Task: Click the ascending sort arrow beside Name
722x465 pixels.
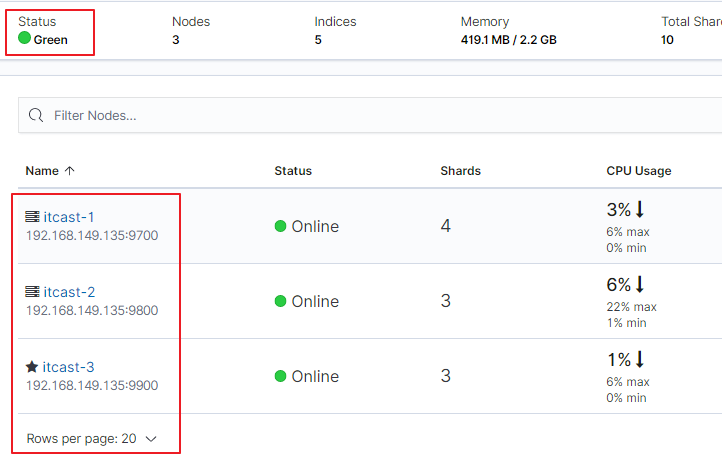Action: pyautogui.click(x=70, y=171)
